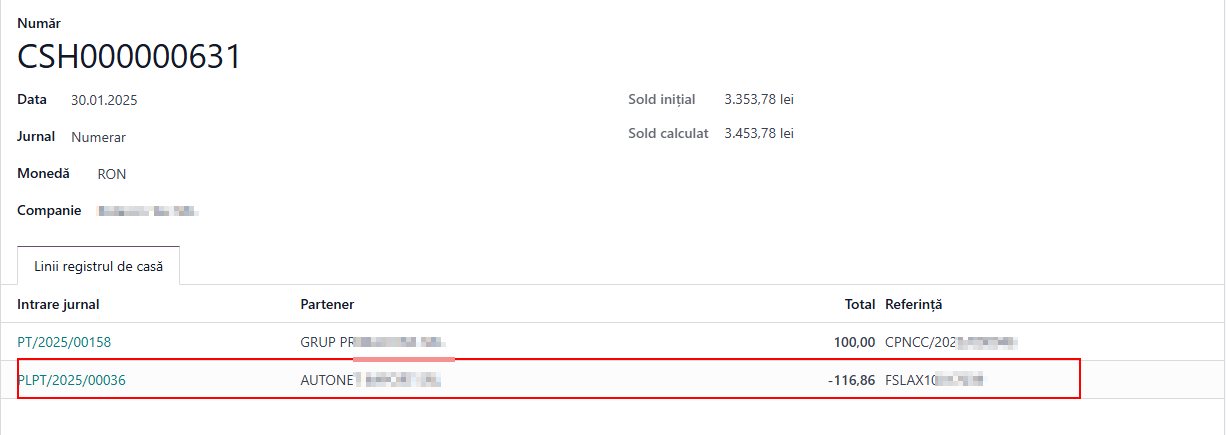This screenshot has width=1226, height=435.
Task: Select the GRUP partner cell
Action: 373,342
